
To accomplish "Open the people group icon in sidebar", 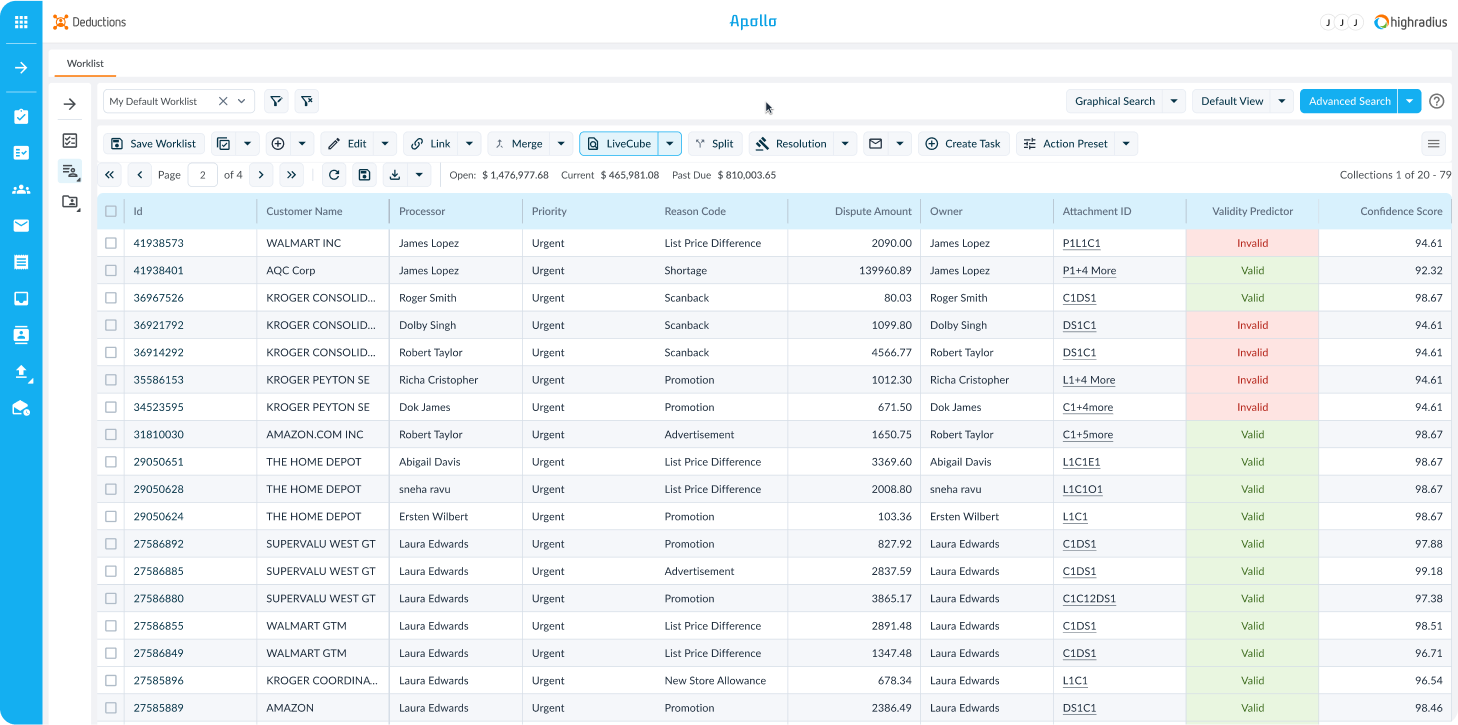I will (21, 189).
